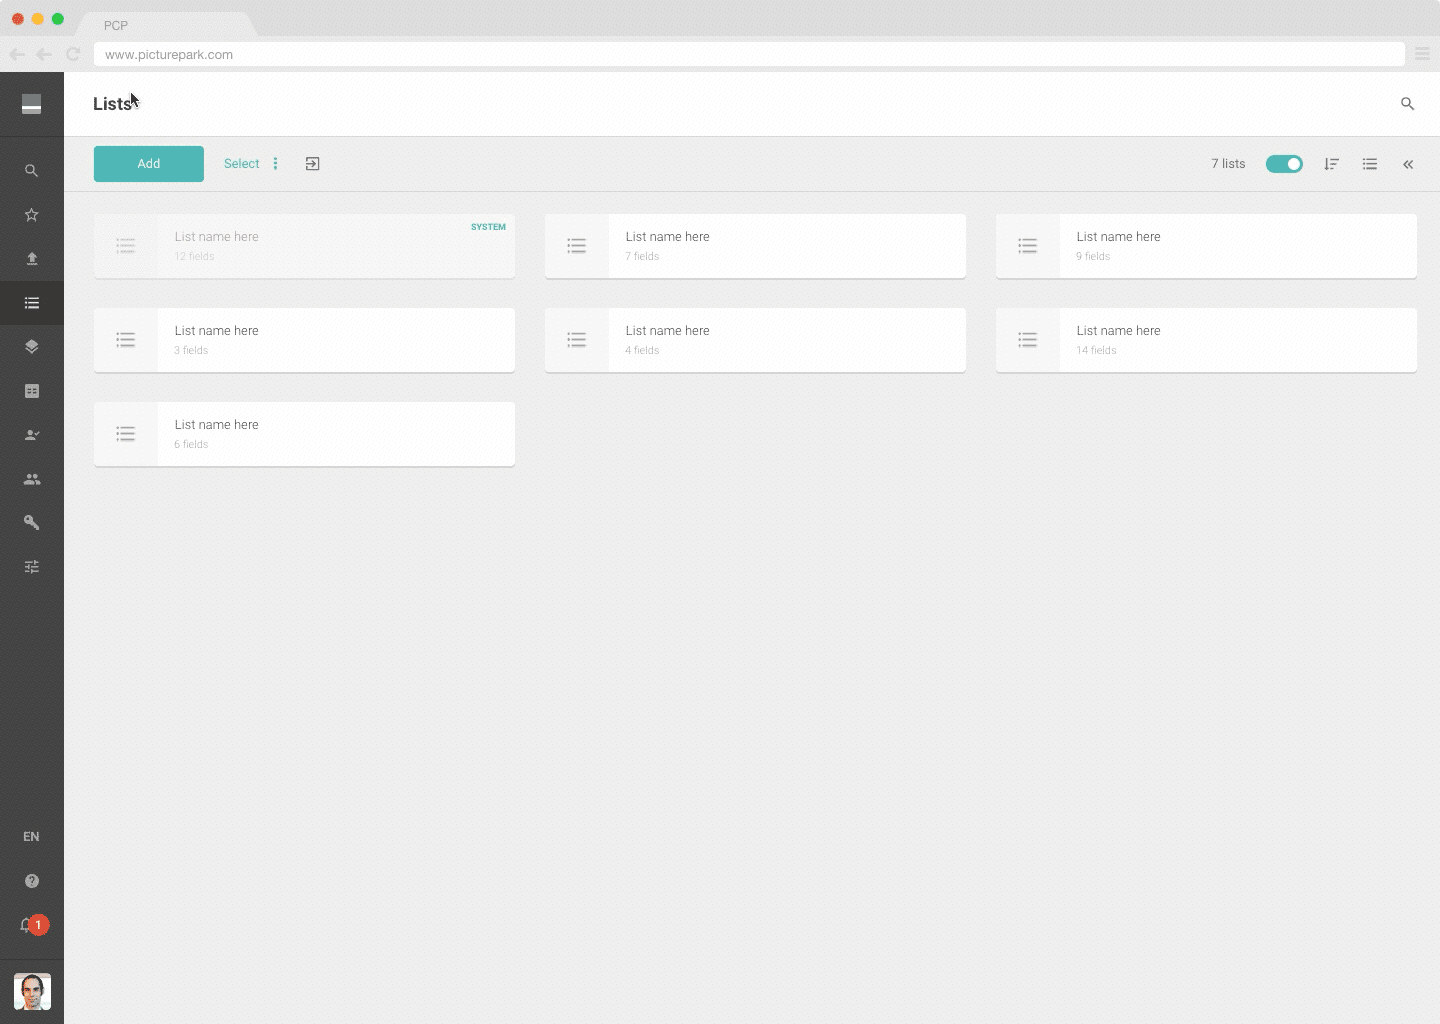
Task: Open favorites star in sidebar
Action: (x=32, y=215)
